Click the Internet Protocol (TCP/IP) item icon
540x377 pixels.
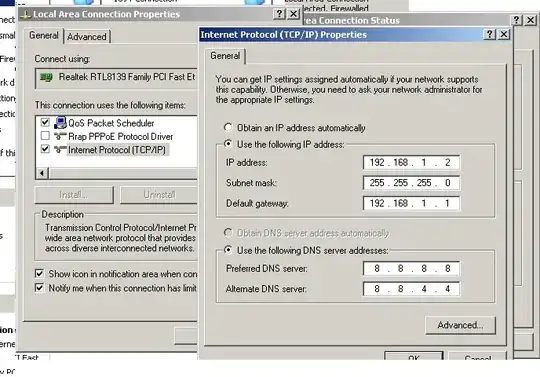[x=60, y=150]
